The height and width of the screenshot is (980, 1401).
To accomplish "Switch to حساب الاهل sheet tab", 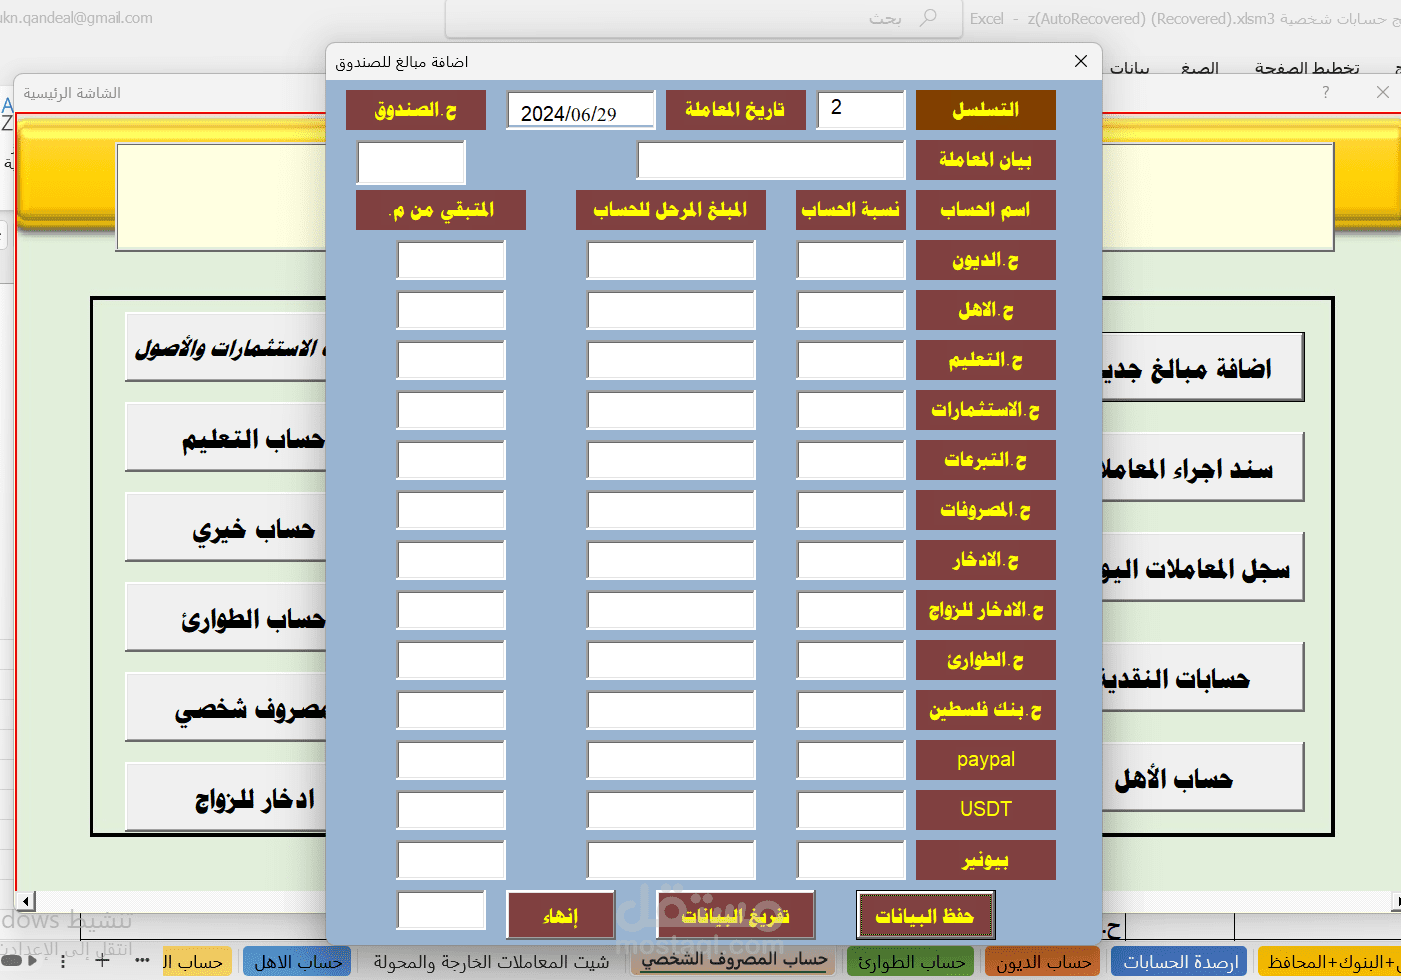I will pos(297,962).
